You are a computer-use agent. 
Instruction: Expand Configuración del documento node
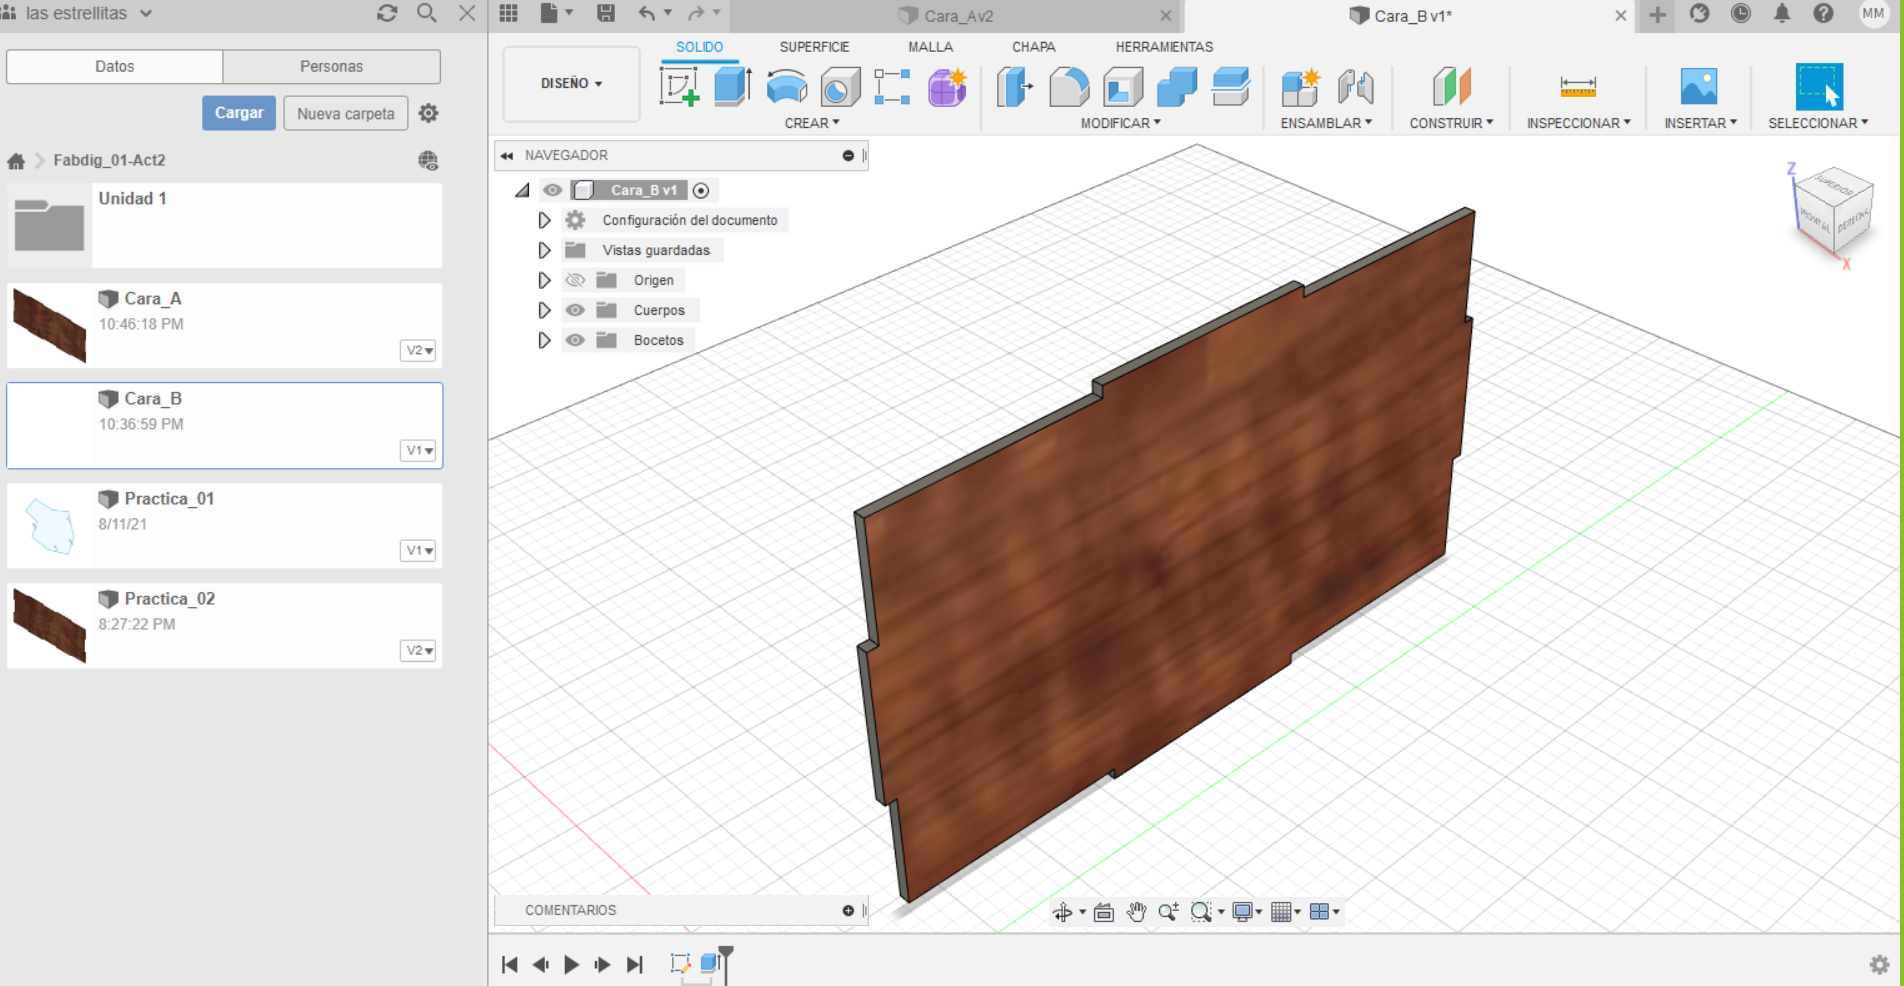point(544,220)
